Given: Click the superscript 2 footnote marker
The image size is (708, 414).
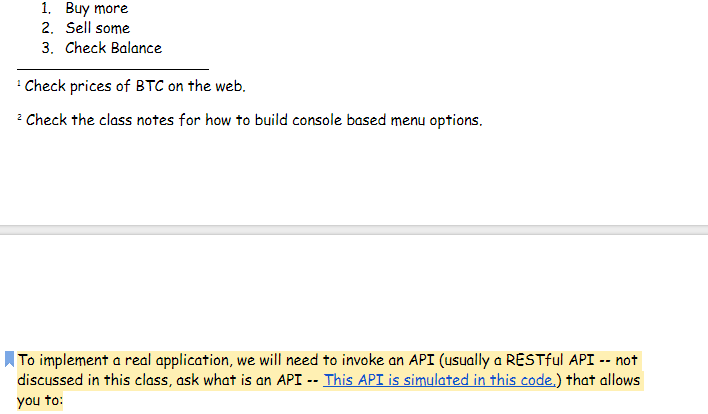Looking at the screenshot, I should [x=19, y=117].
